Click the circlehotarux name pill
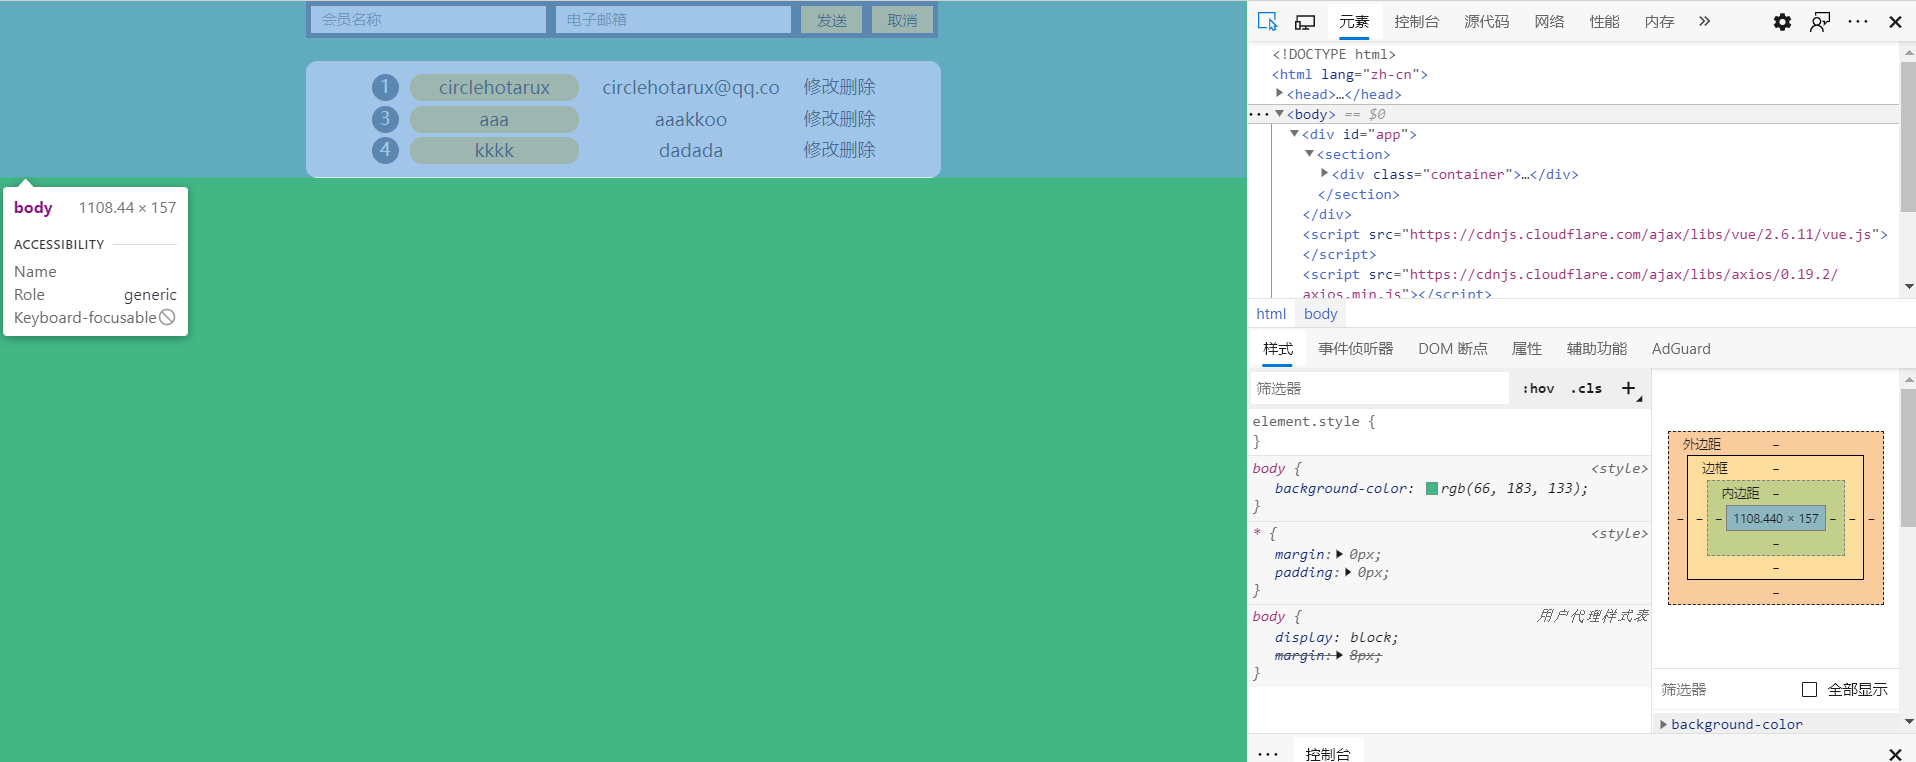Image resolution: width=1916 pixels, height=762 pixels. (x=494, y=87)
